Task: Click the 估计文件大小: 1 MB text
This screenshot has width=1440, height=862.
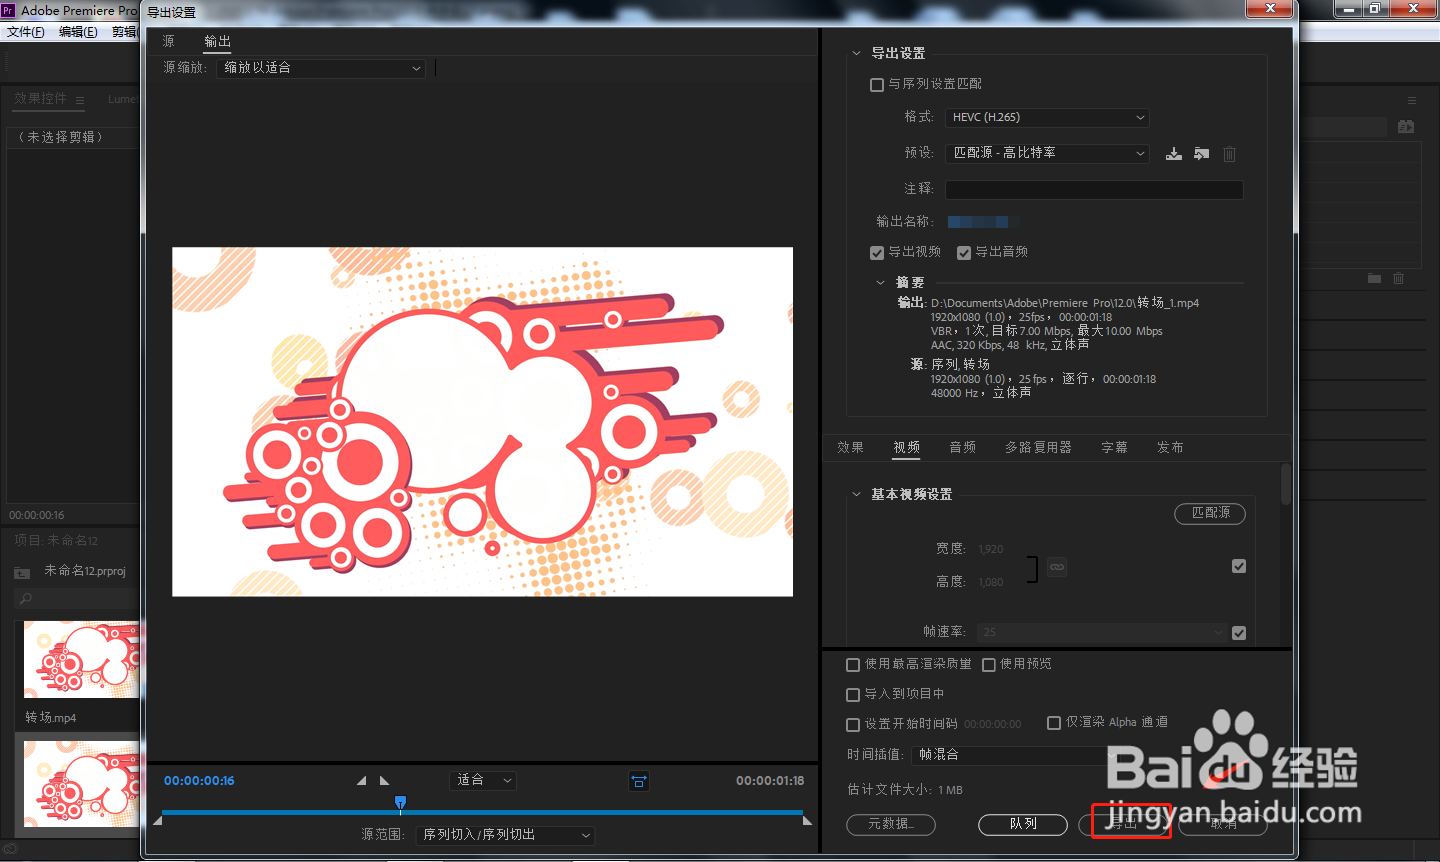Action: tap(905, 790)
